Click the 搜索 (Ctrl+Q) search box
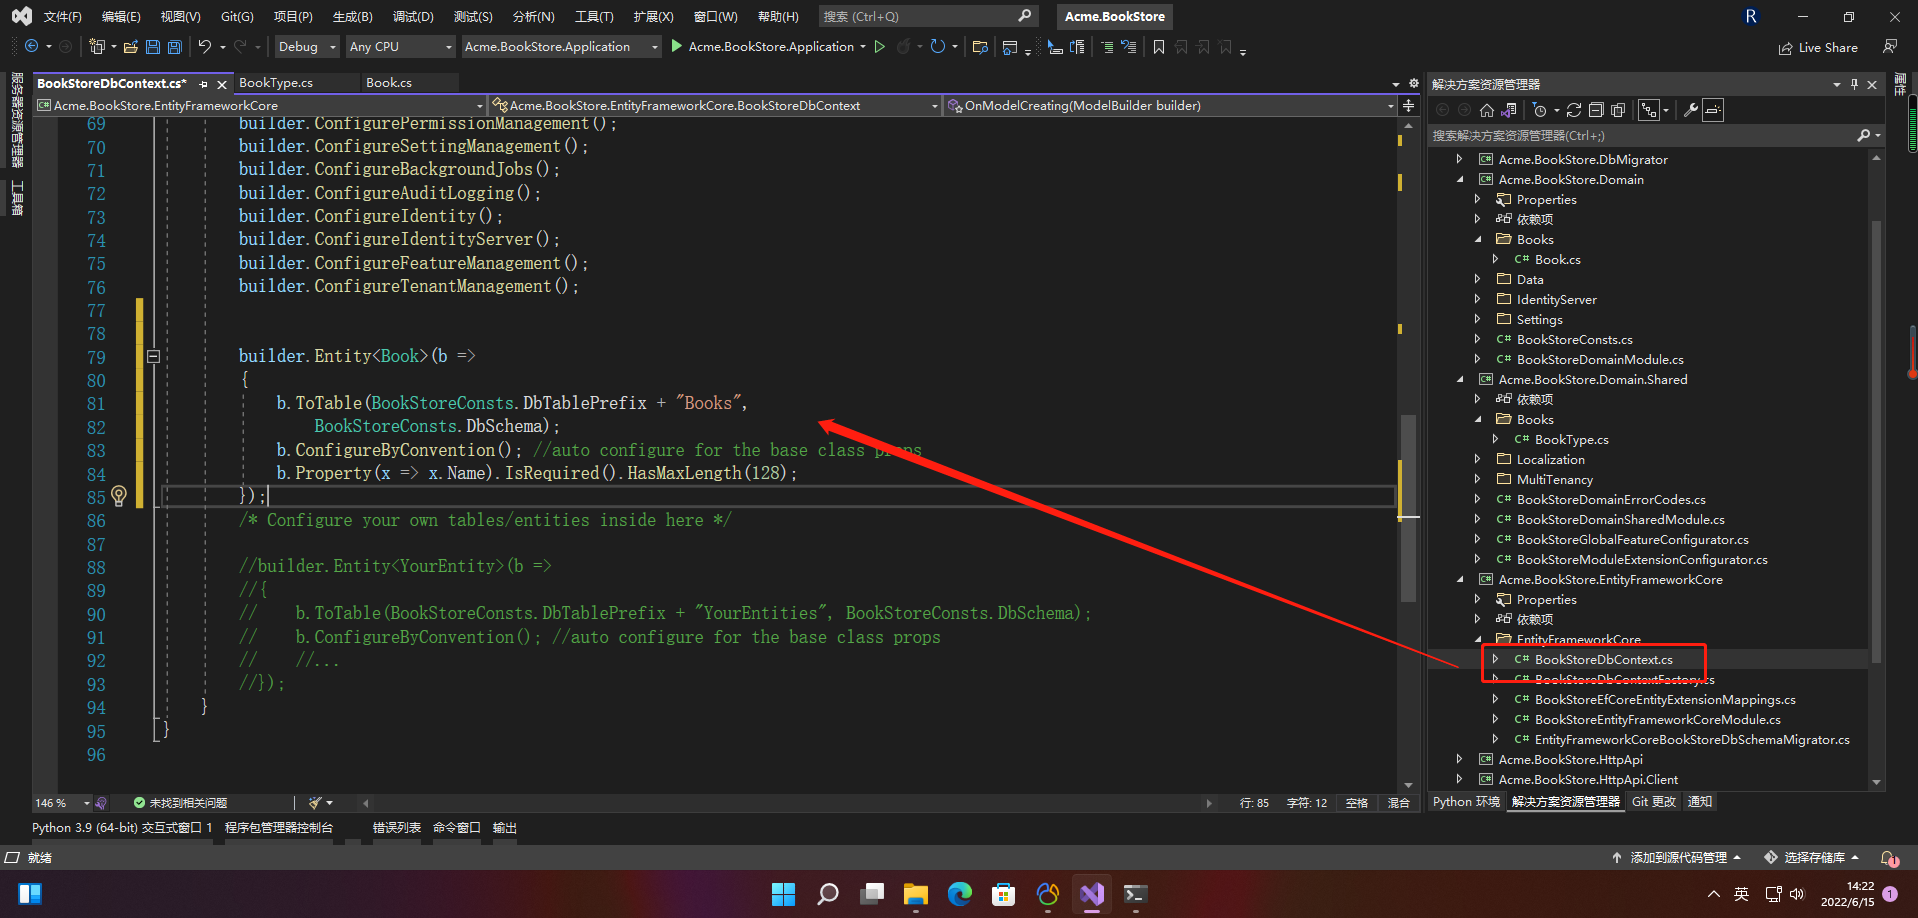This screenshot has width=1918, height=918. (927, 17)
